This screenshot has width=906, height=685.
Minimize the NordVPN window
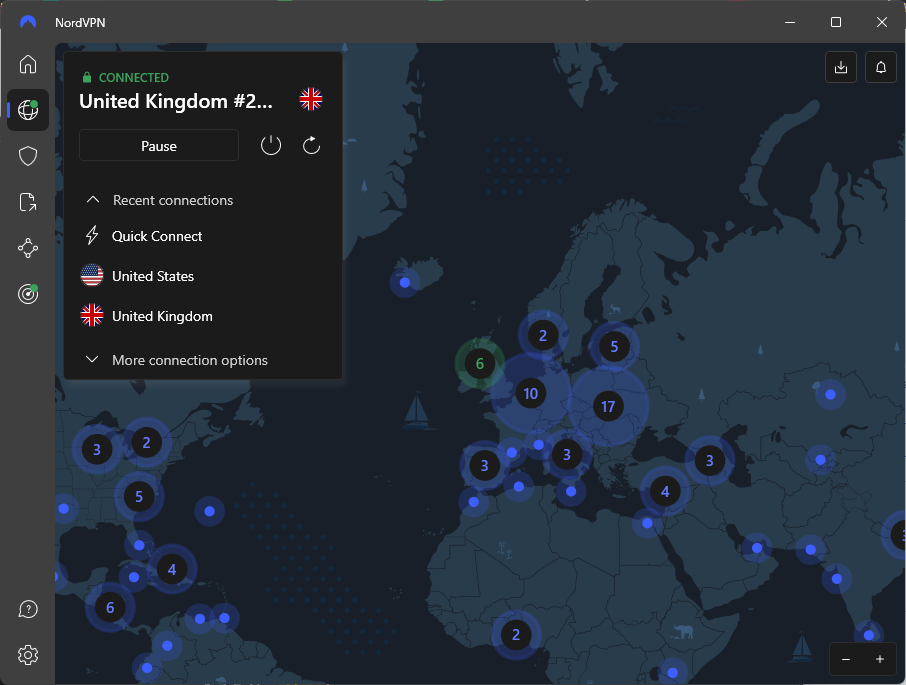click(x=790, y=23)
